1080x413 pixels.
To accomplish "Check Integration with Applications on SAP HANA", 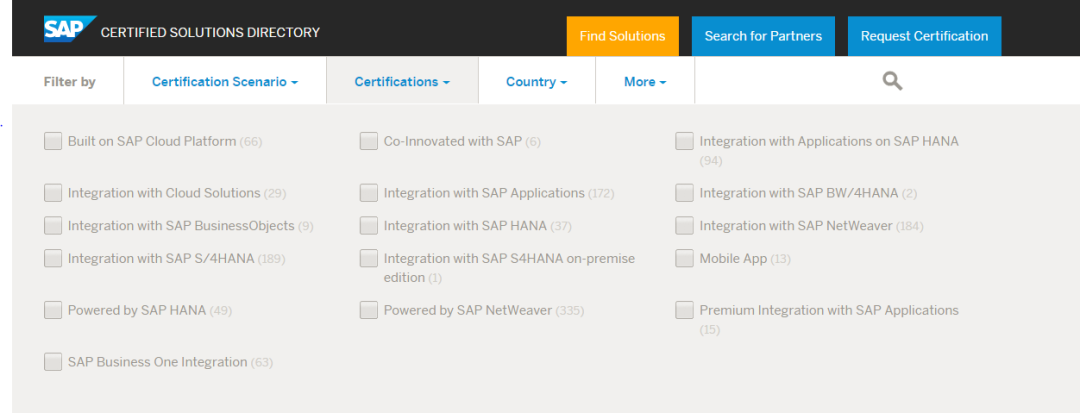I will (x=684, y=141).
